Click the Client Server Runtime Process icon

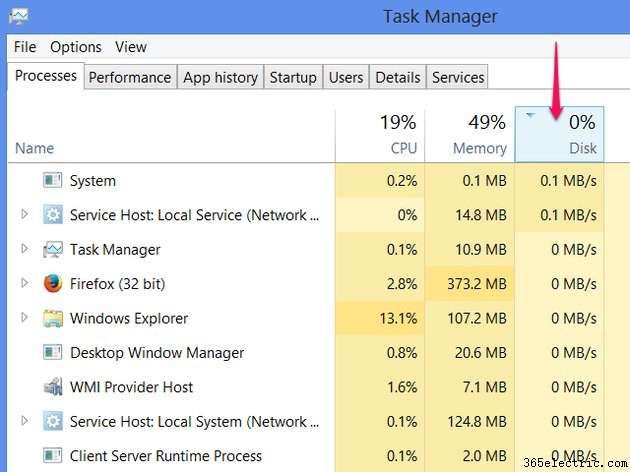tap(53, 456)
